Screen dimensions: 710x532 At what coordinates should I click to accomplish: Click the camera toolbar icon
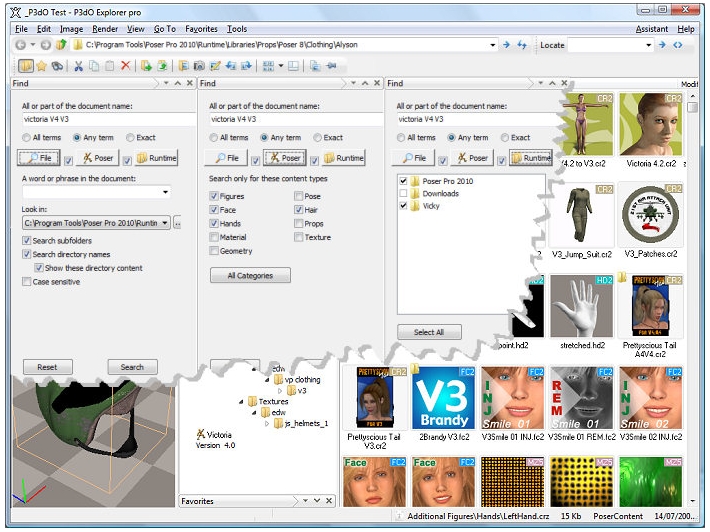[199, 66]
